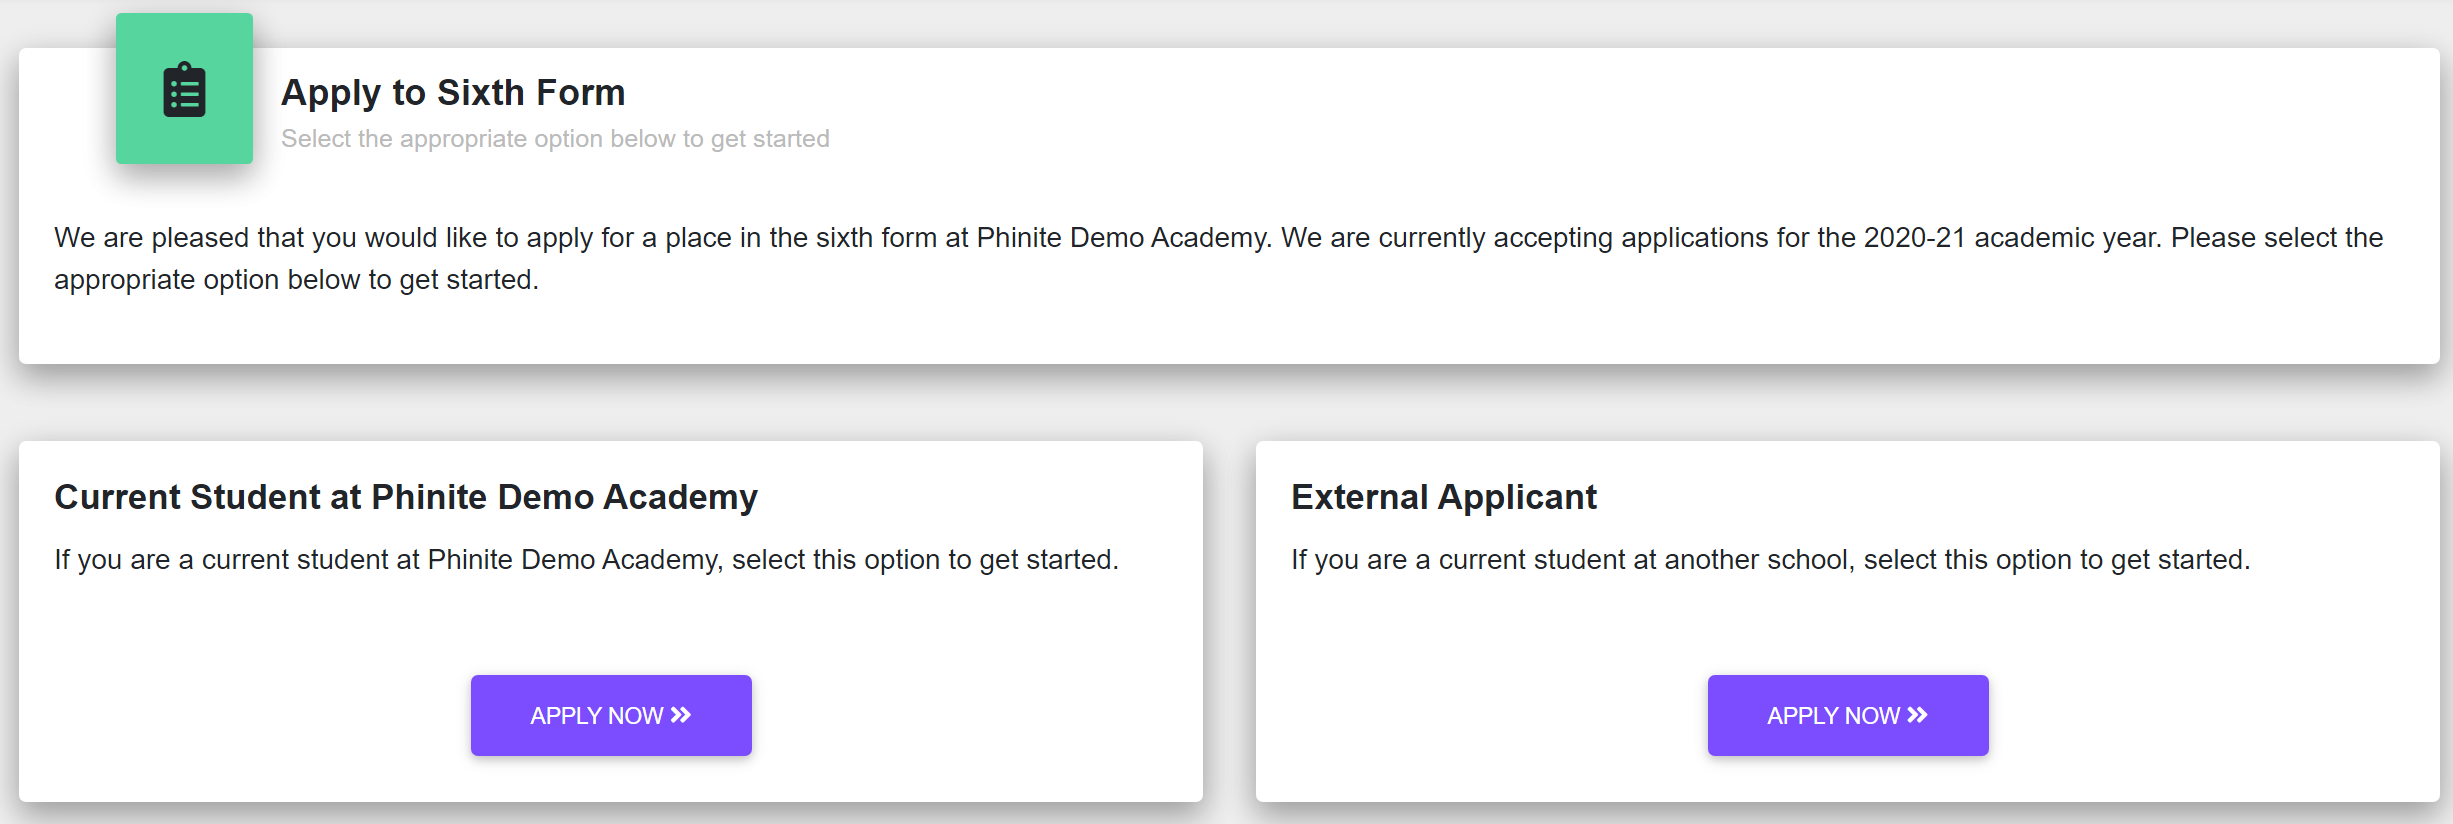Click the 'Select the appropriate option below' subtitle
Screen dimensions: 2453x824
coord(555,139)
